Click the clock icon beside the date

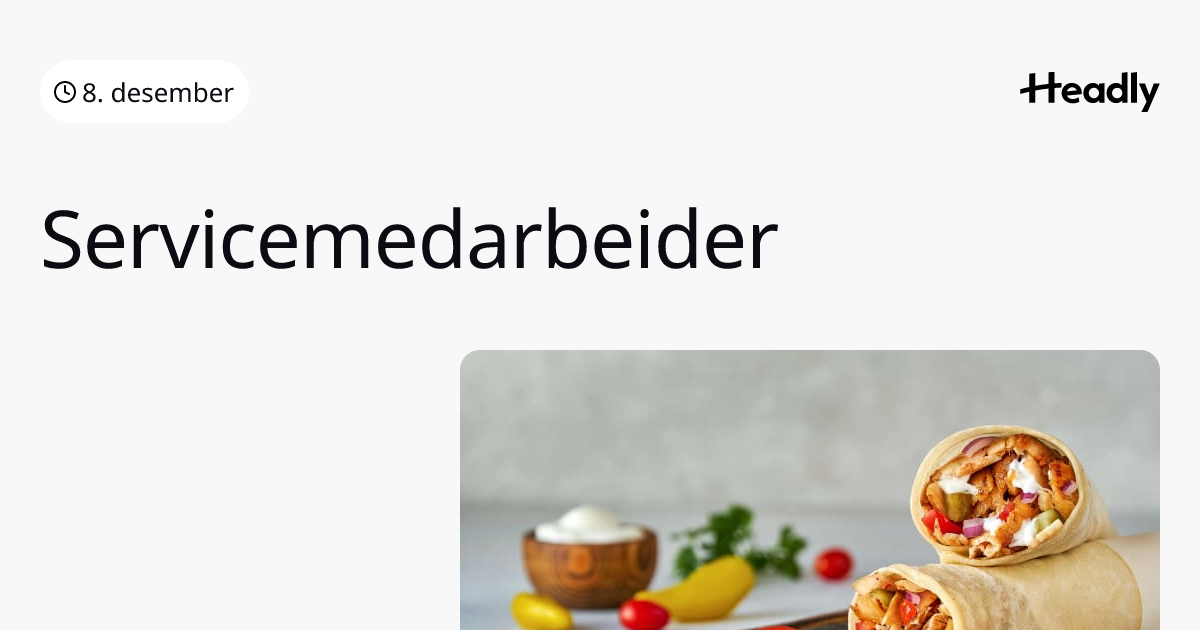[65, 93]
